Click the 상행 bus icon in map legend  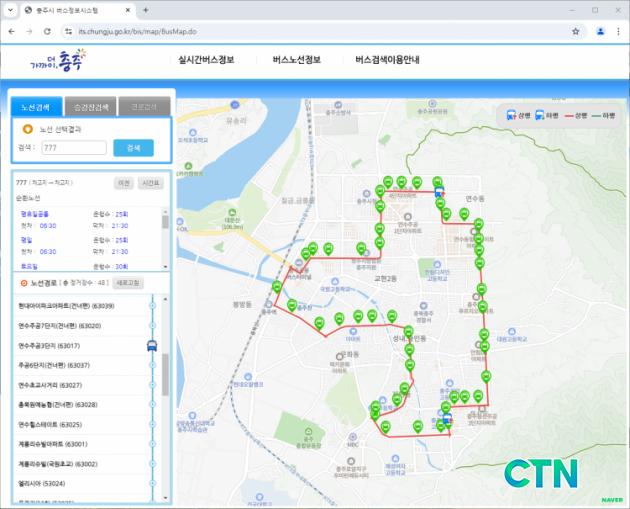point(511,115)
